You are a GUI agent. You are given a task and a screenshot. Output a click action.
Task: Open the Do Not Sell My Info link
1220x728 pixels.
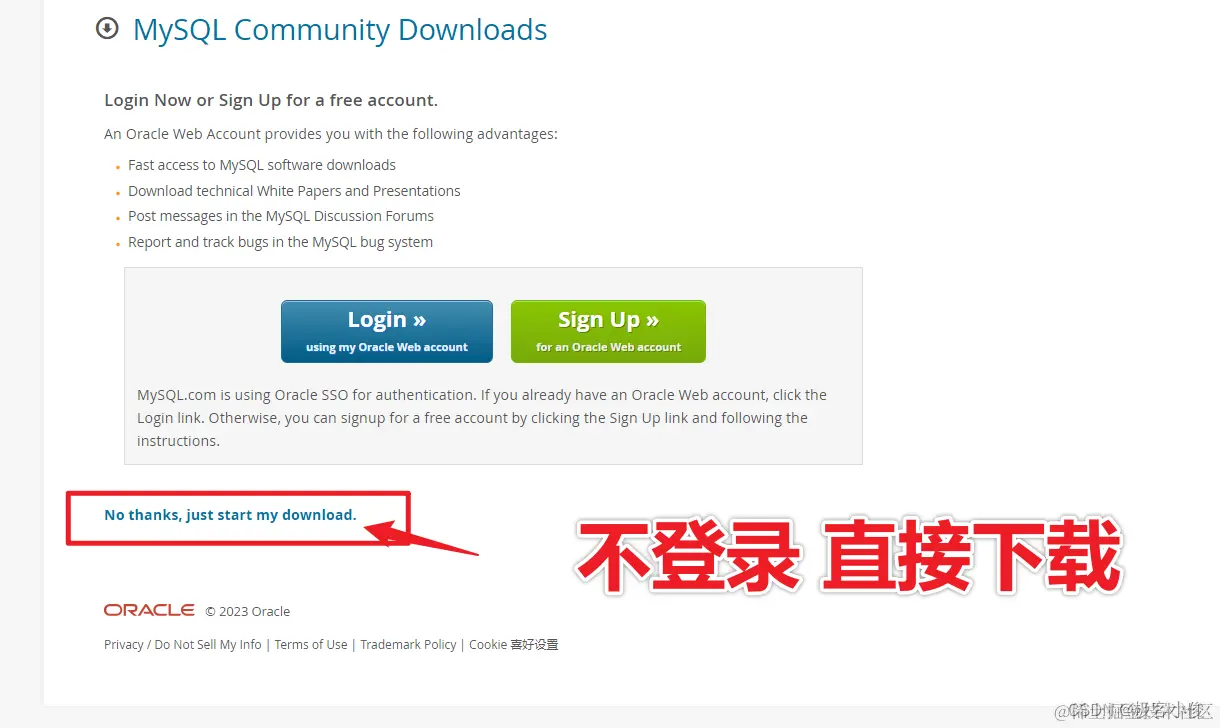coord(208,645)
